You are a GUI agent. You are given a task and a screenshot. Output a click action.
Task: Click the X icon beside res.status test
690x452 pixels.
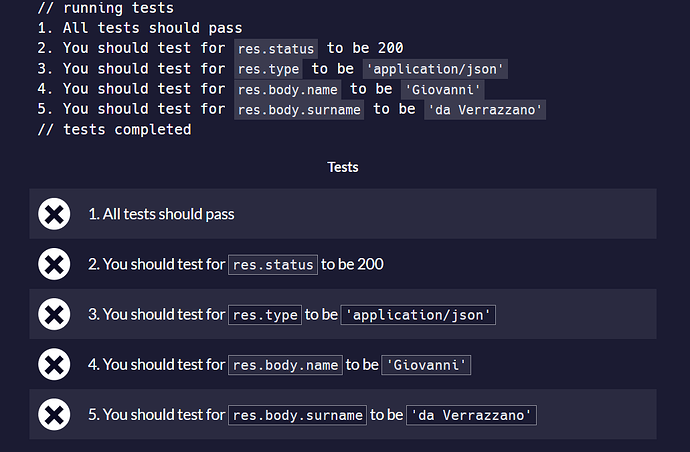[x=54, y=264]
